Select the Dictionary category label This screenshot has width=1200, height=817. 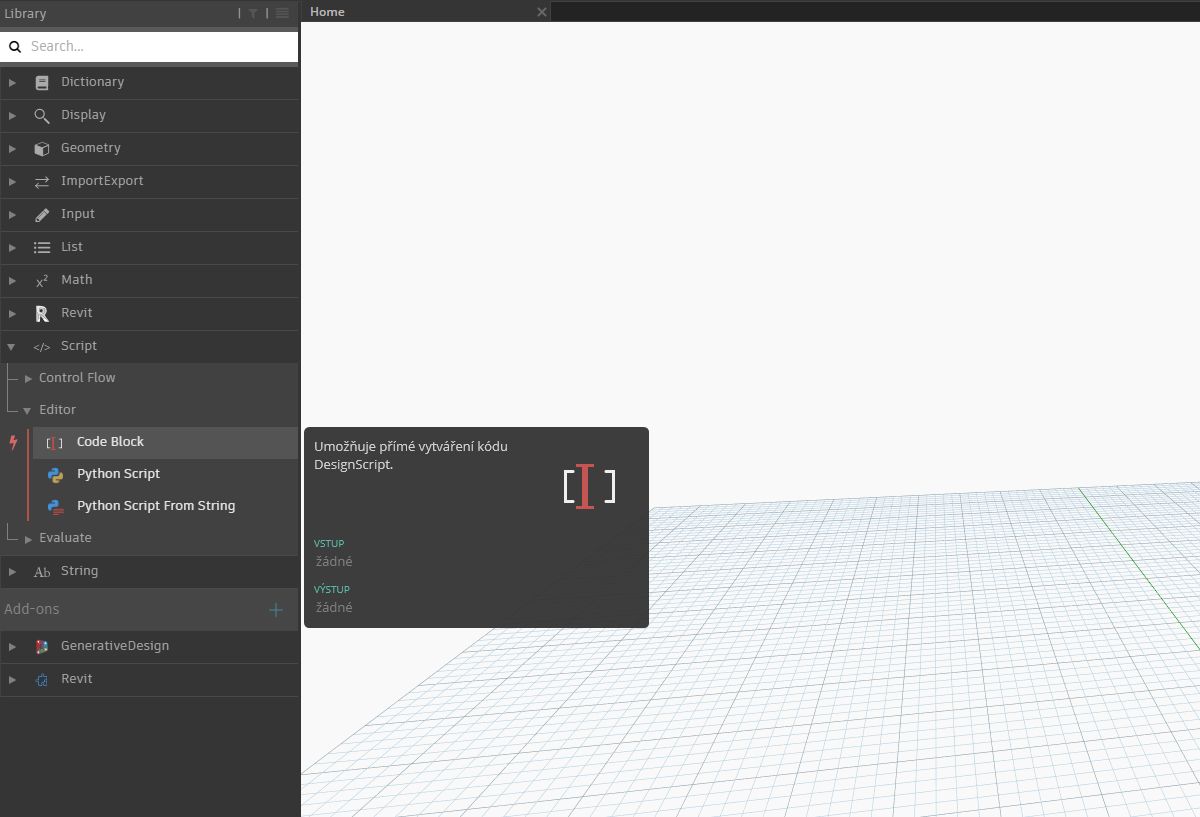[x=92, y=82]
